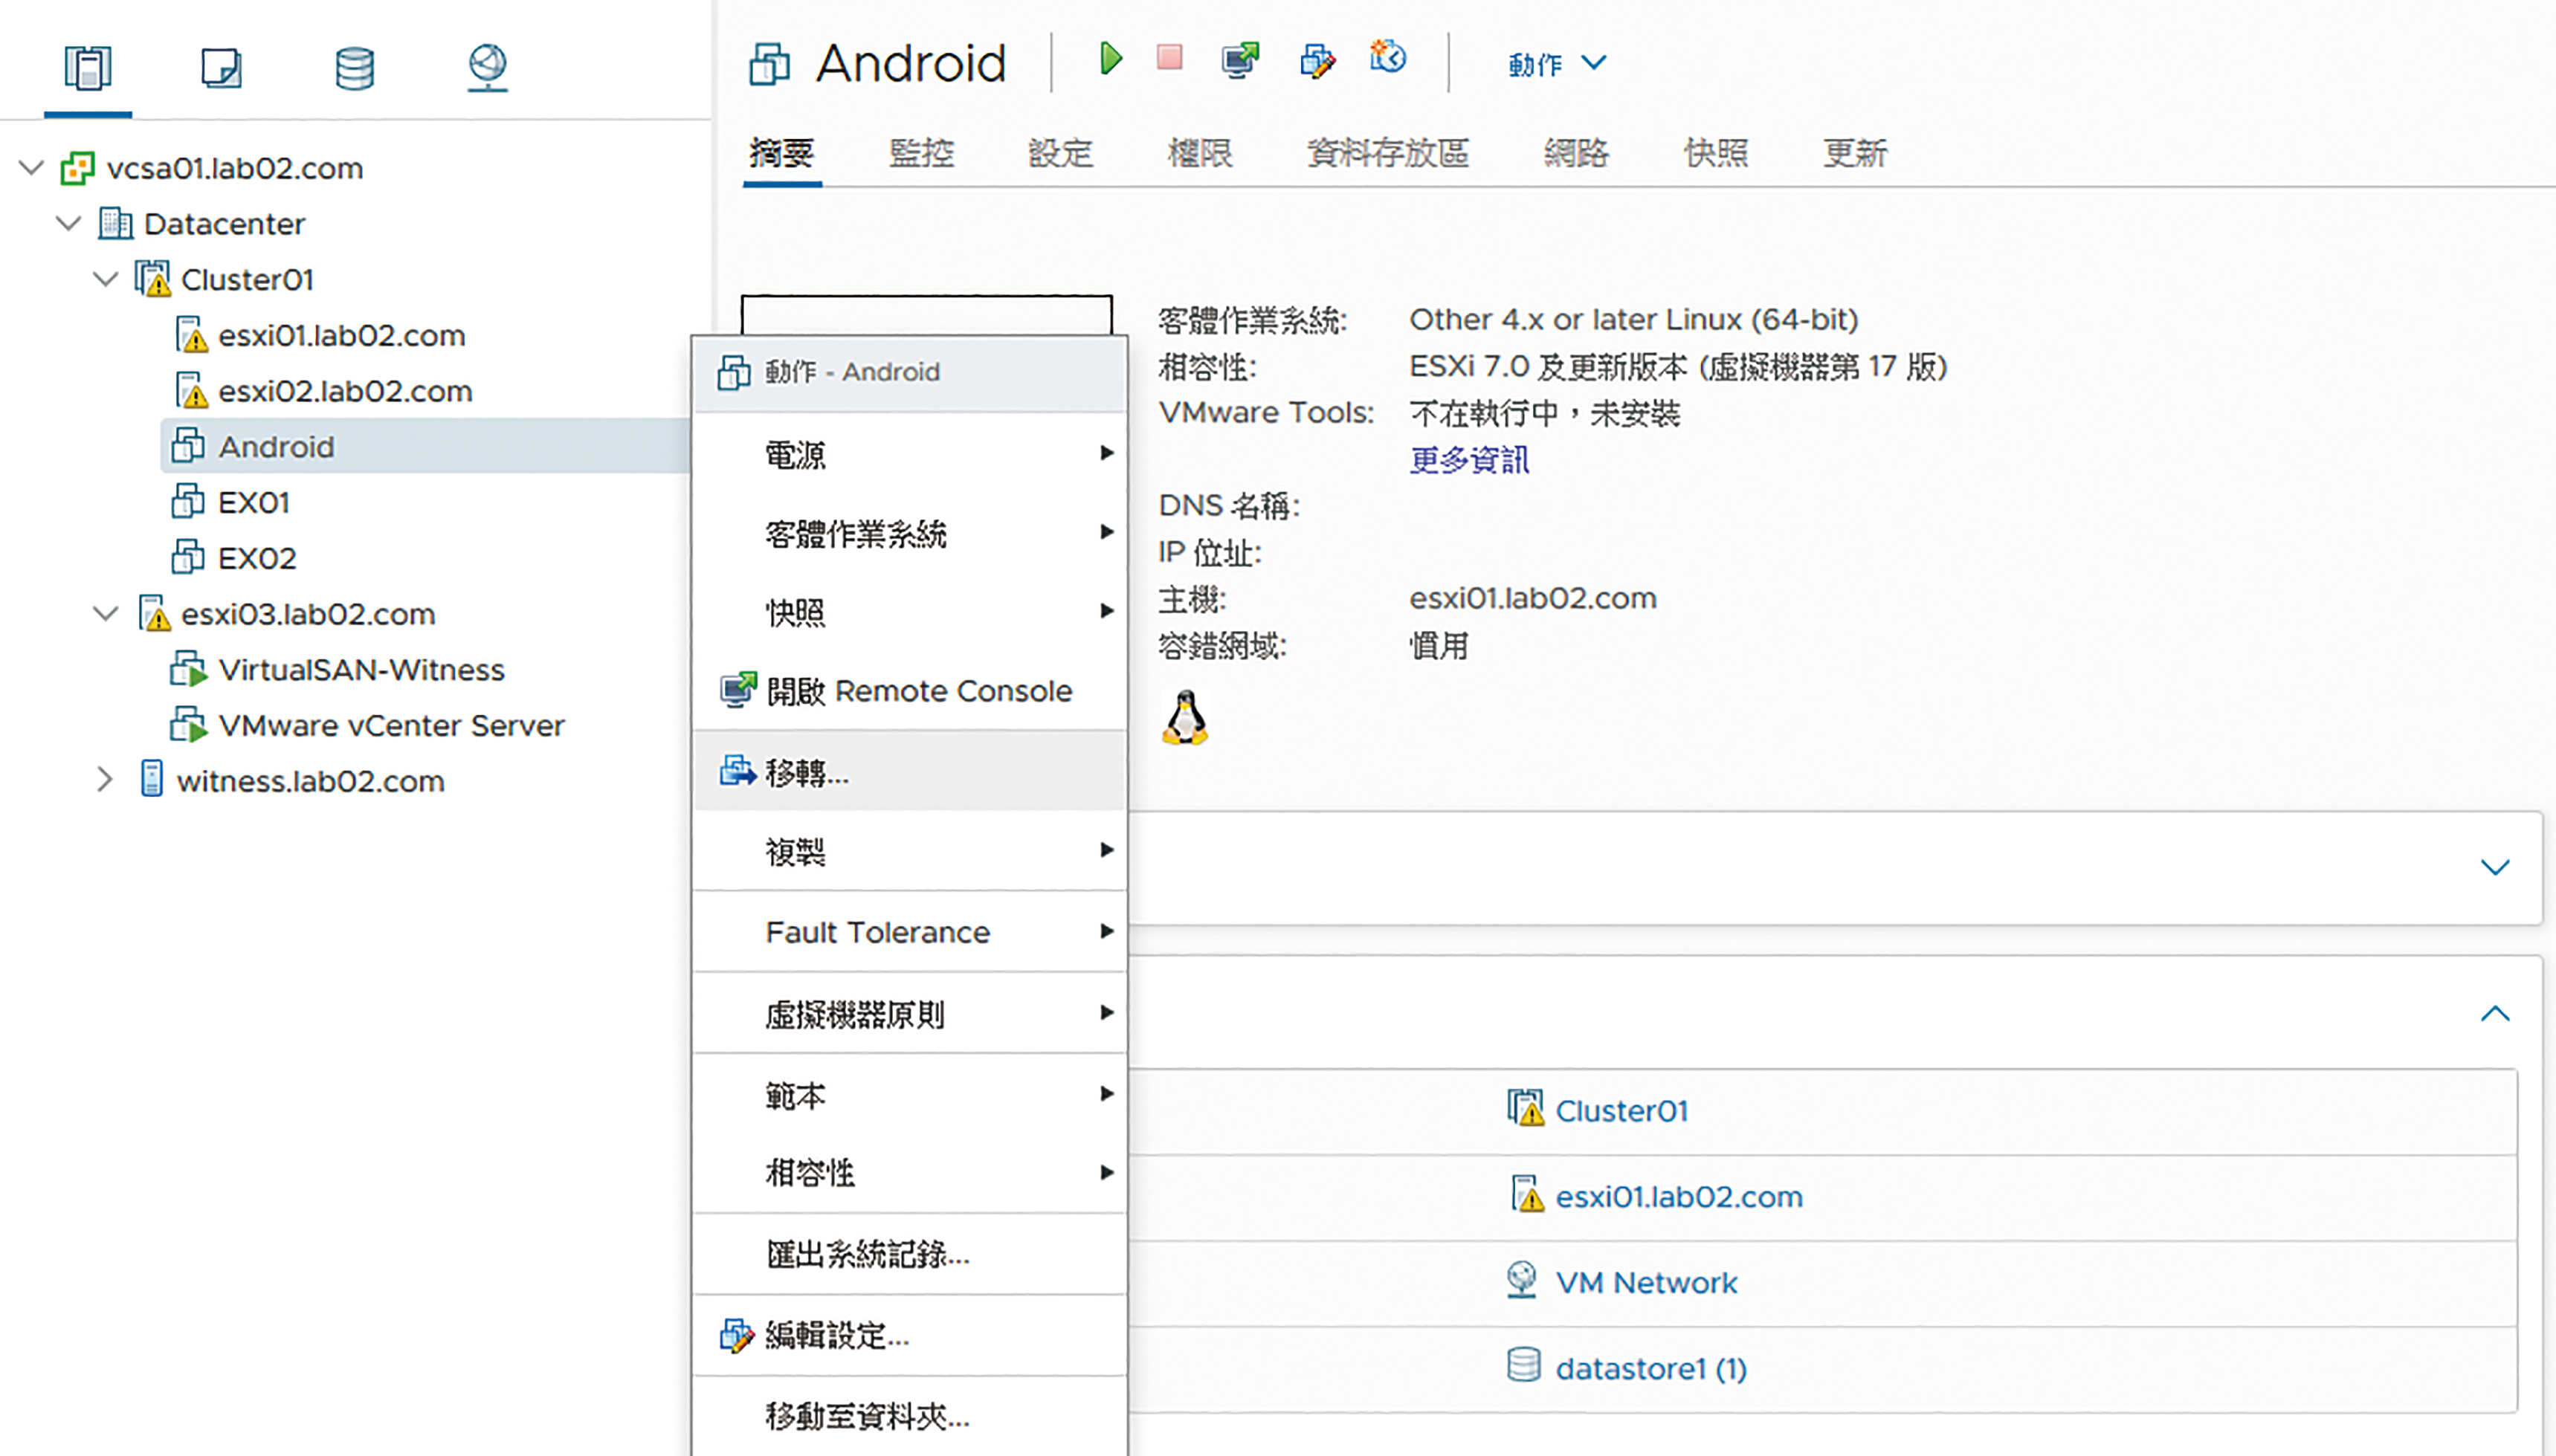Open the Cluster01 link in related objects
Screen dimensions: 2556x1456
(x=1621, y=1111)
